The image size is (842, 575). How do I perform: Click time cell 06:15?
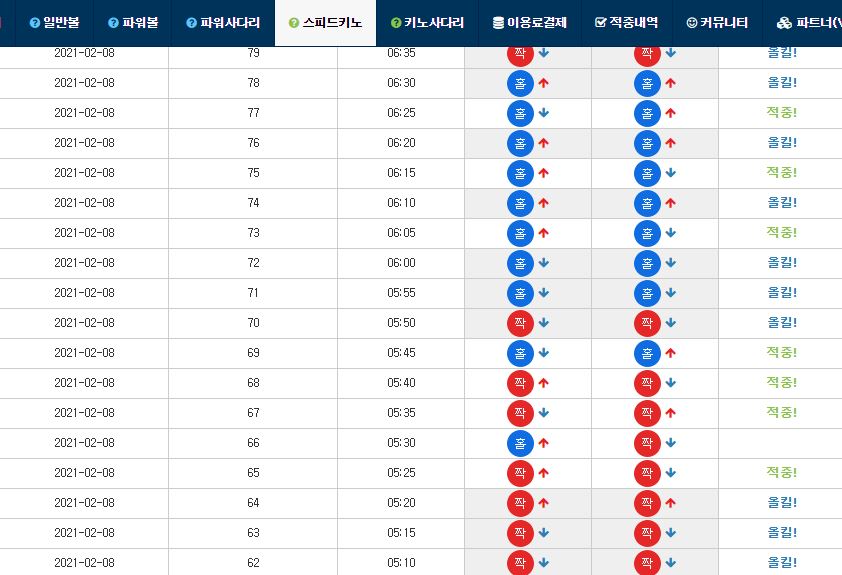pos(401,173)
